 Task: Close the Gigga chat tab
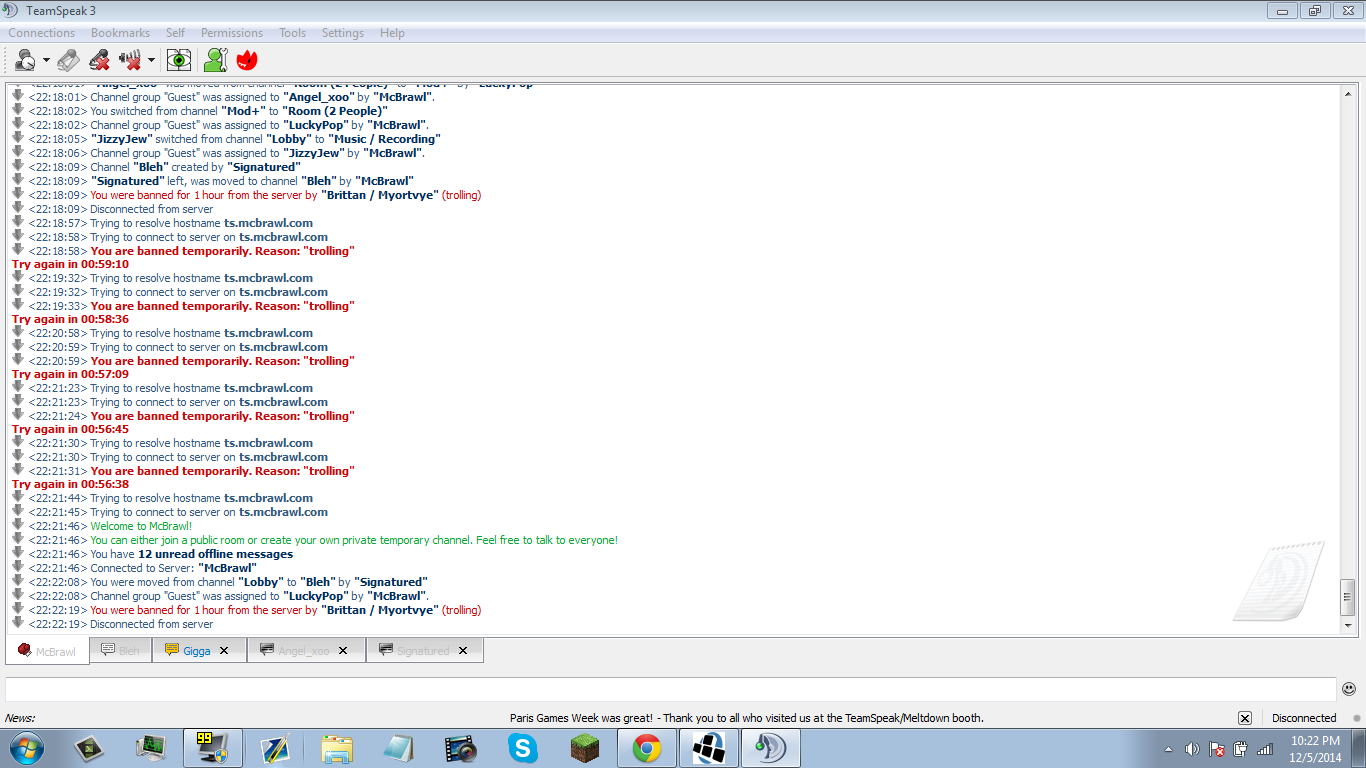pos(224,651)
